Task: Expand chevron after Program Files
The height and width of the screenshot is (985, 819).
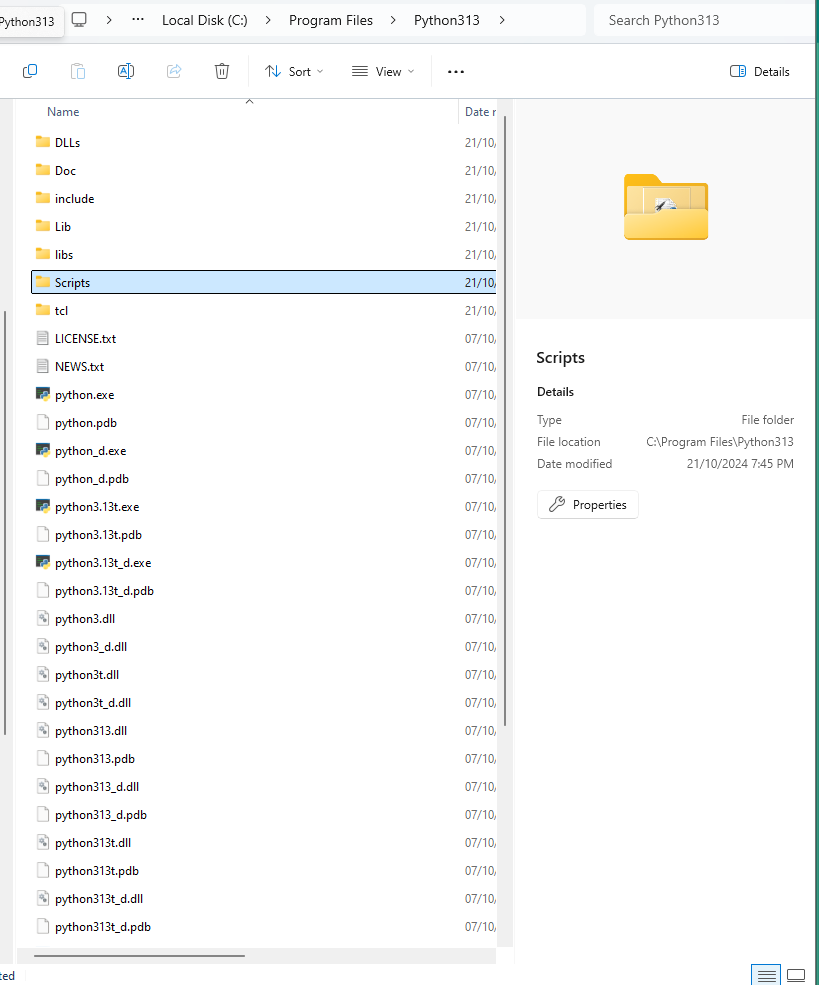Action: click(x=393, y=20)
